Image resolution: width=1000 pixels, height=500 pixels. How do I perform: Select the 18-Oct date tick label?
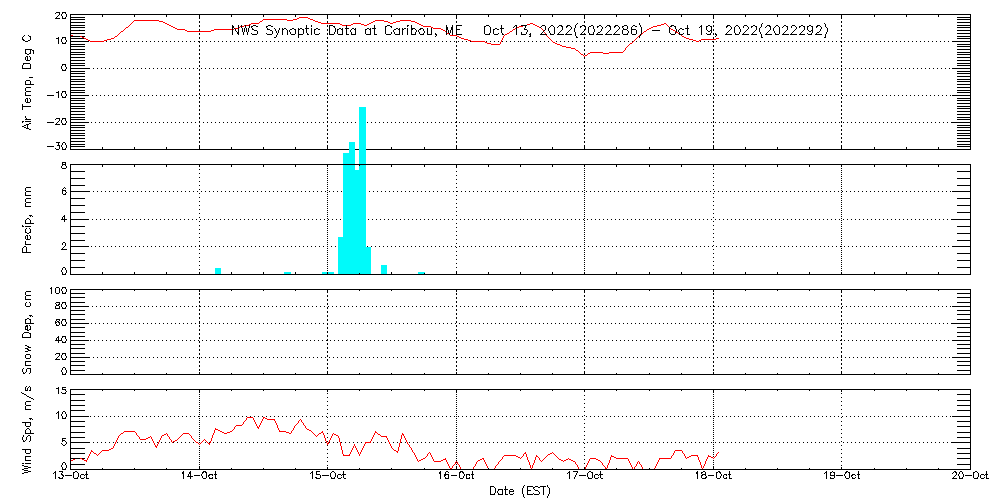click(713, 477)
